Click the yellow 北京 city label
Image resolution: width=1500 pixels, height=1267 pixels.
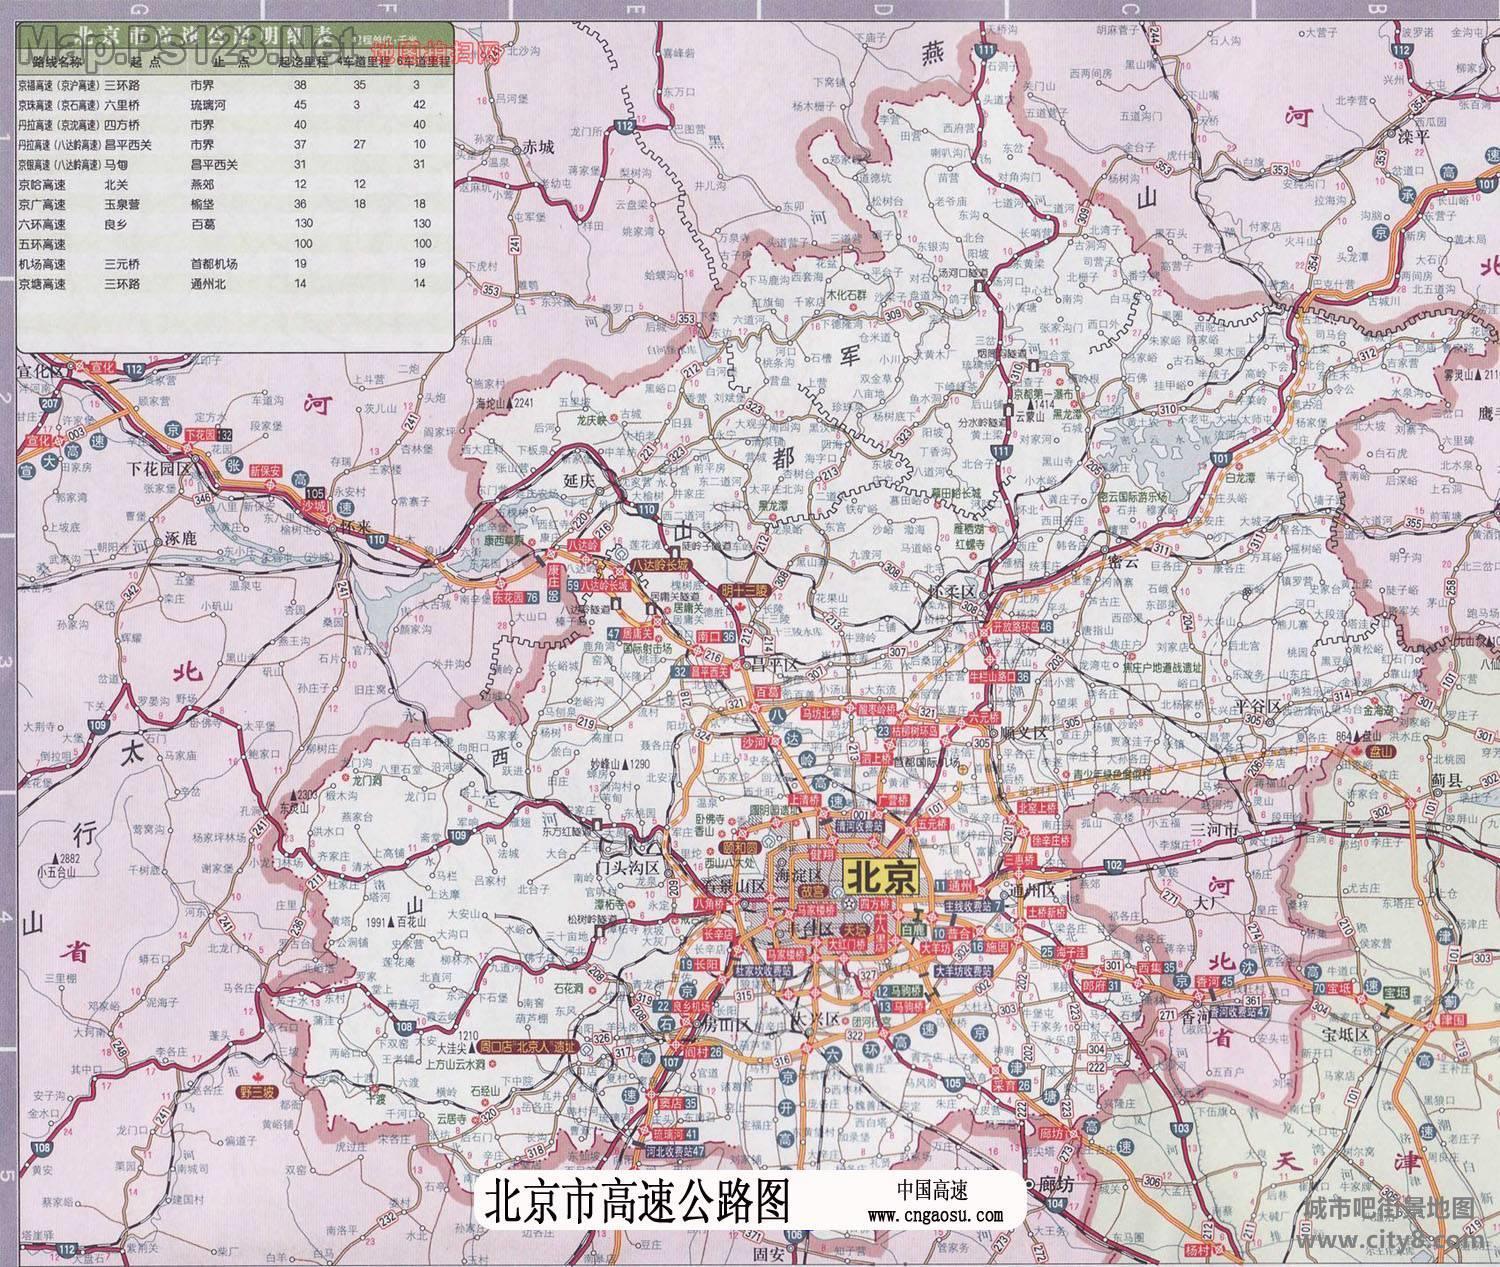(880, 876)
